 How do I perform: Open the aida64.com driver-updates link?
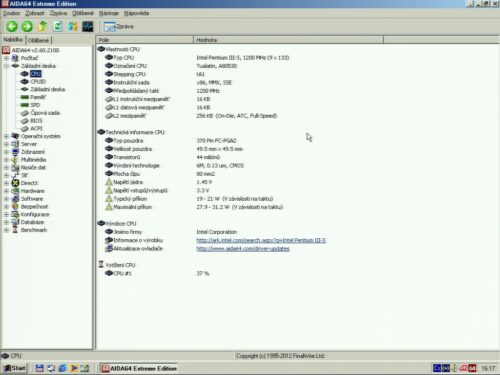243,249
